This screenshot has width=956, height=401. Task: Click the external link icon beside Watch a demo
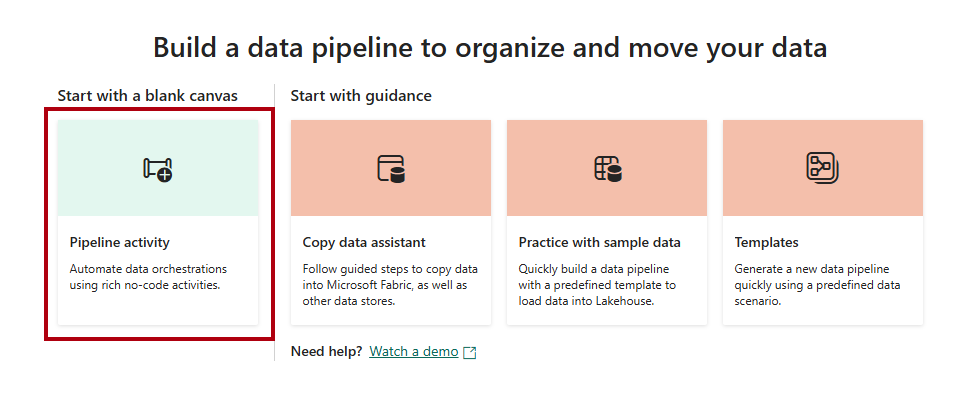[x=470, y=352]
